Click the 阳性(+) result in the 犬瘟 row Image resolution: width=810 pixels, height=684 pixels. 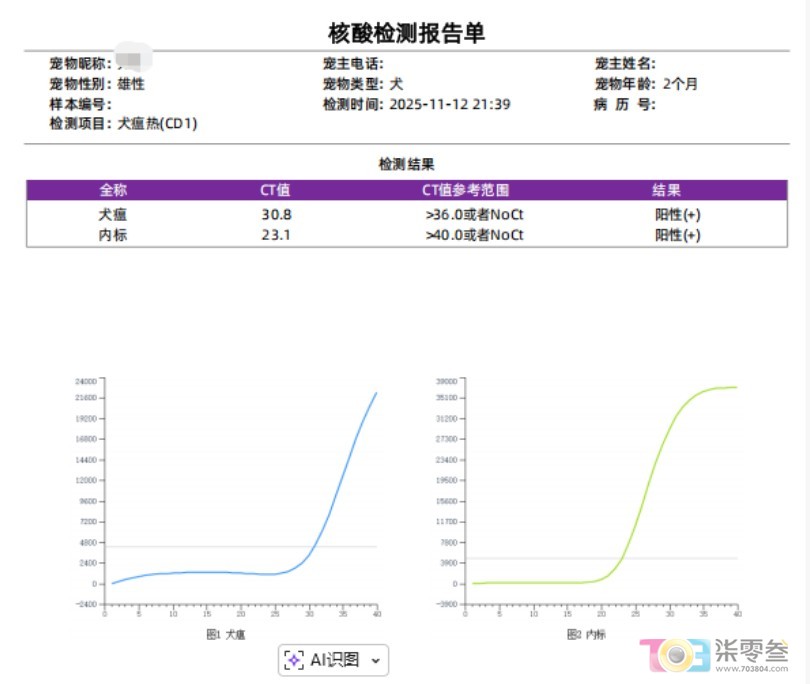[x=677, y=214]
